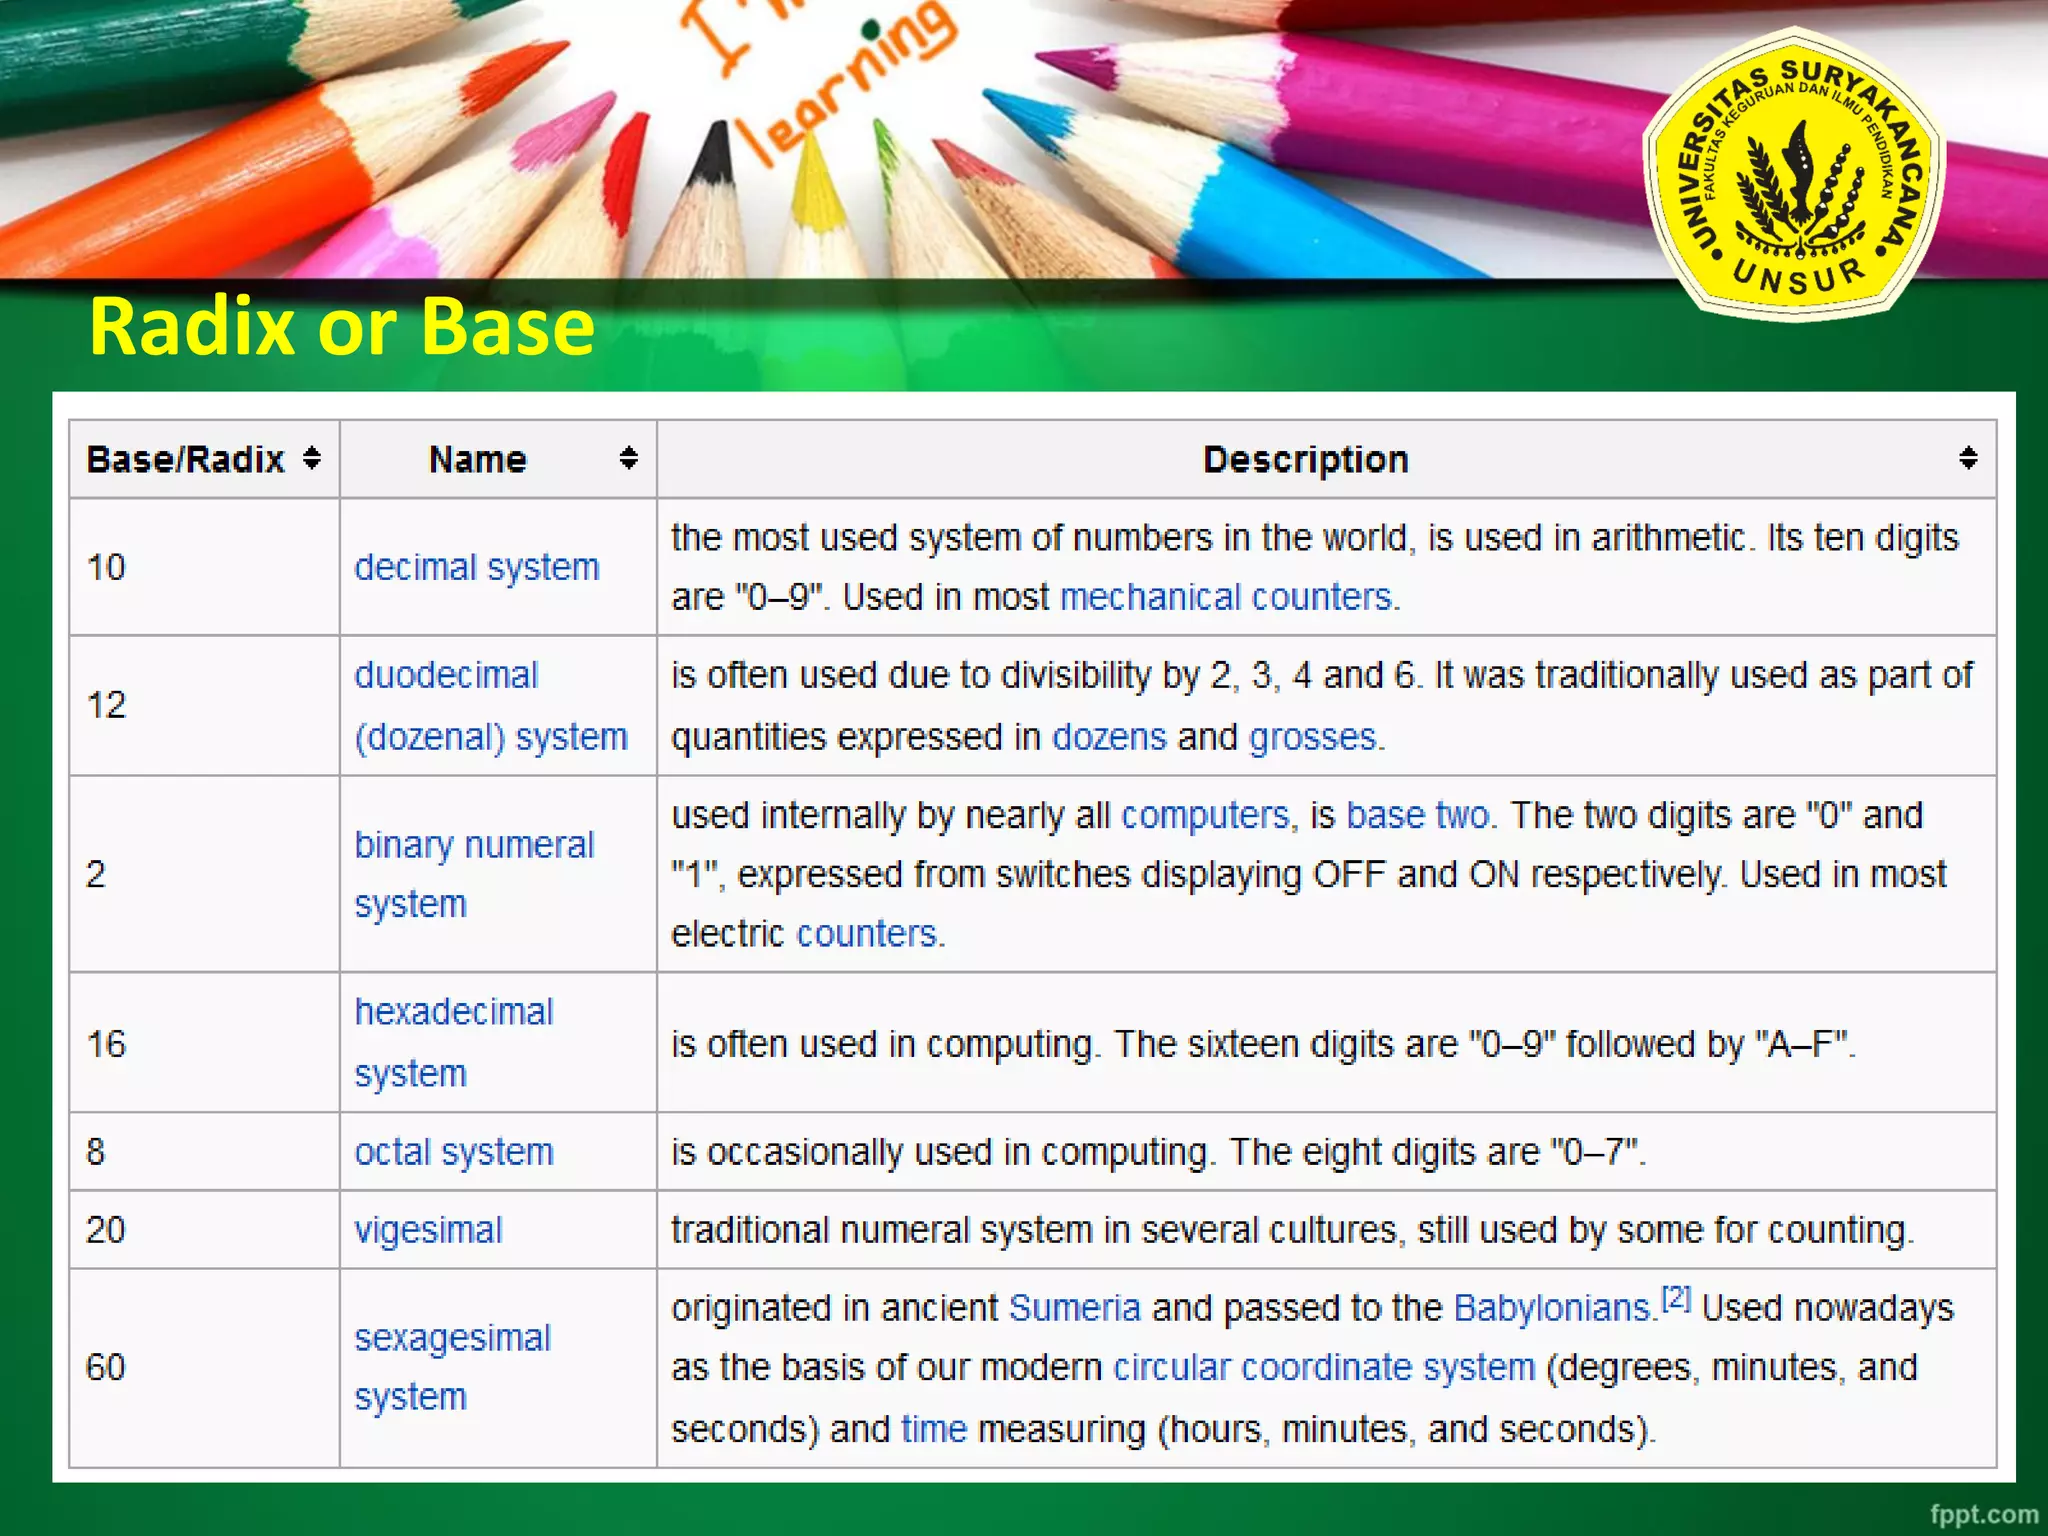Click the Sumeria link
The width and height of the screenshot is (2048, 1536).
point(1075,1309)
